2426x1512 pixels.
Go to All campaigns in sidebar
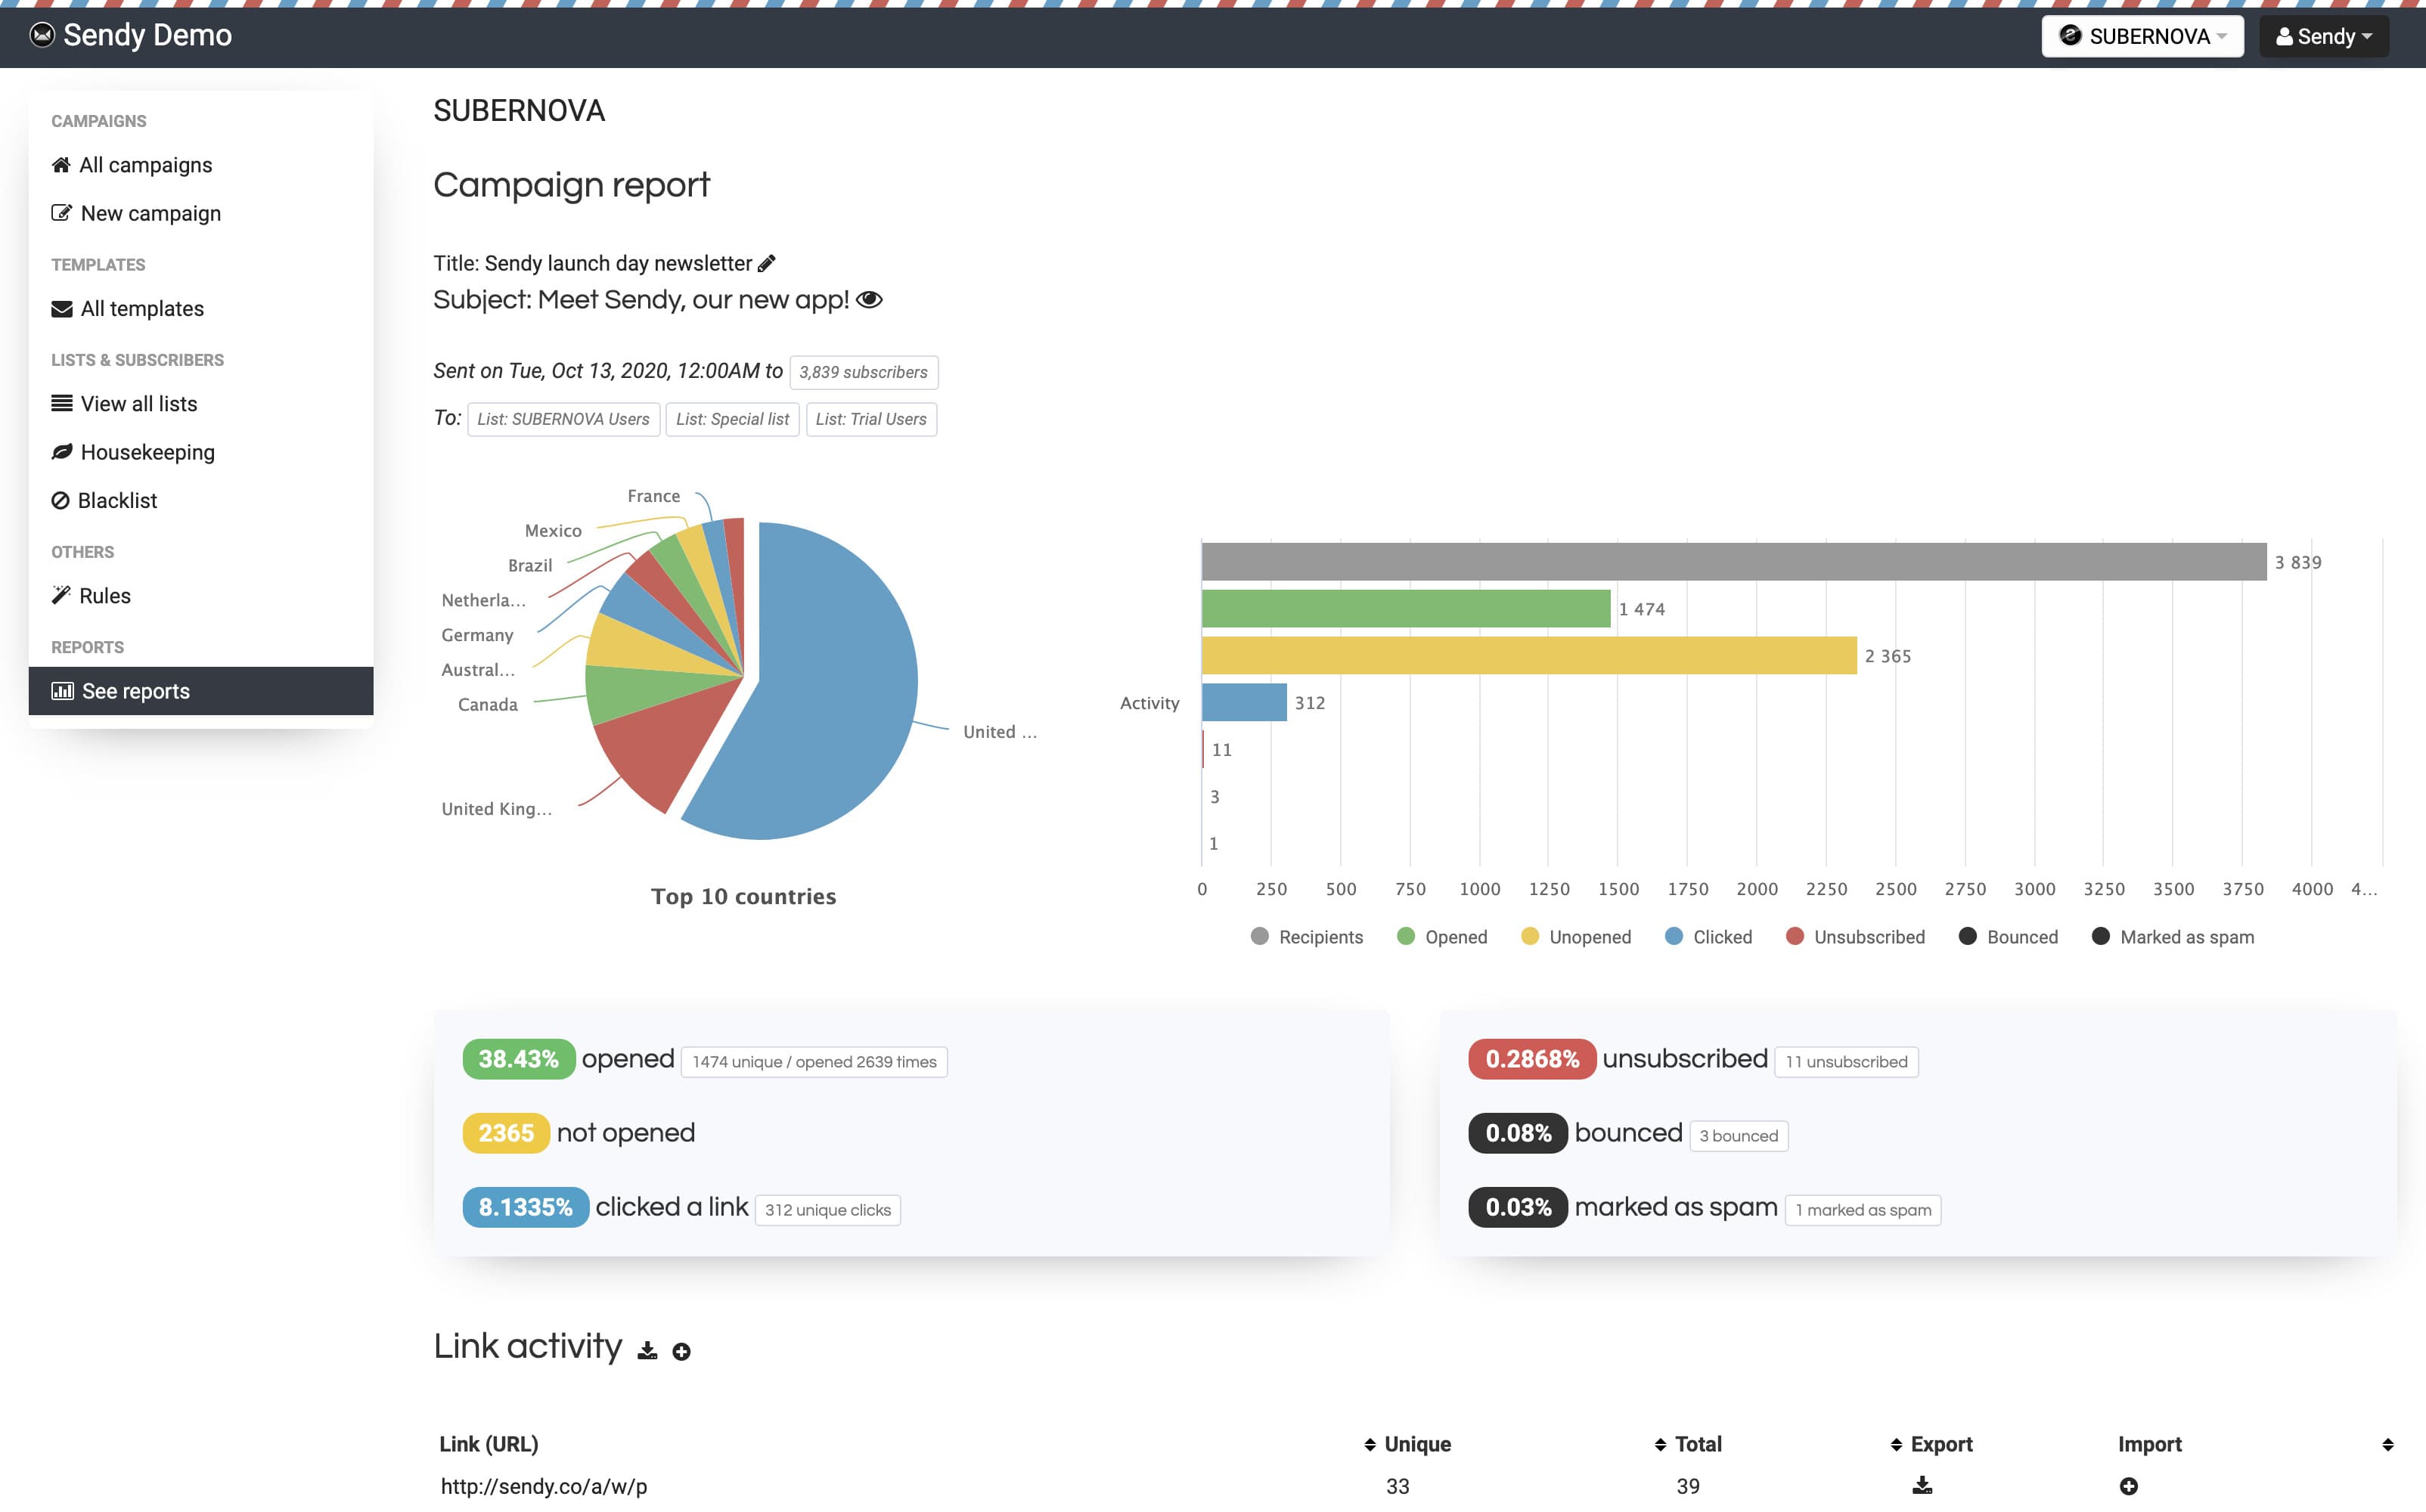(145, 165)
